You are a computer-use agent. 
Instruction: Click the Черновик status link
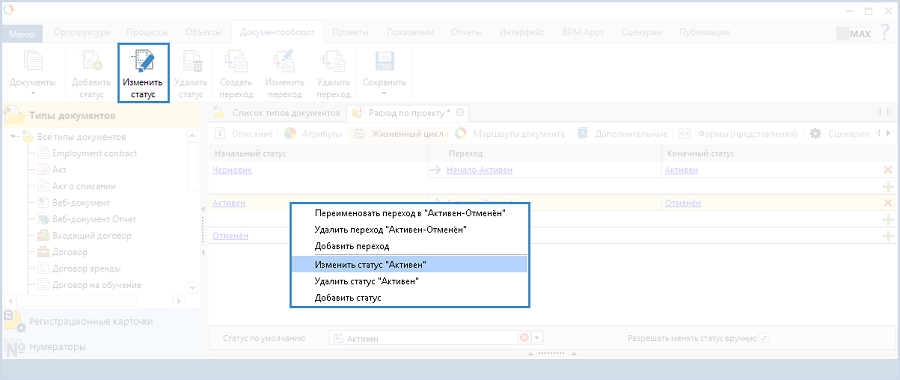(x=232, y=170)
